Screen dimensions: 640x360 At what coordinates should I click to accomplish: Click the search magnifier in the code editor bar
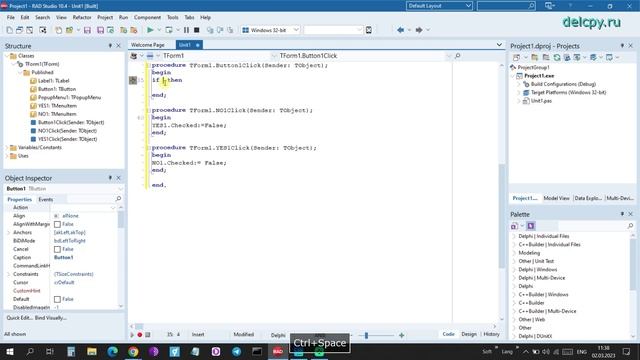click(457, 56)
